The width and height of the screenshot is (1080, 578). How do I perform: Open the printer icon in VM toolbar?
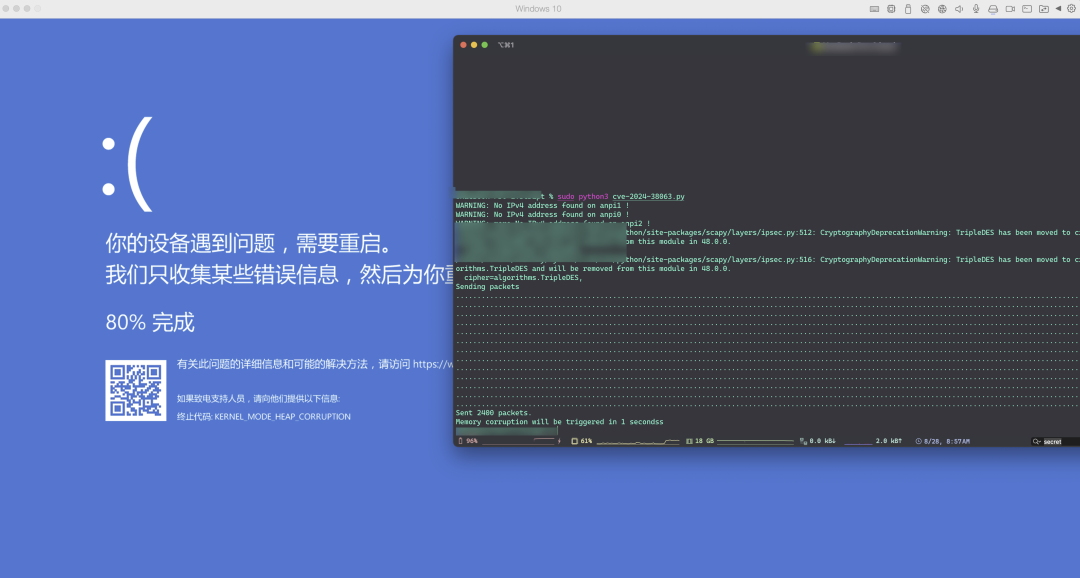pyautogui.click(x=993, y=9)
